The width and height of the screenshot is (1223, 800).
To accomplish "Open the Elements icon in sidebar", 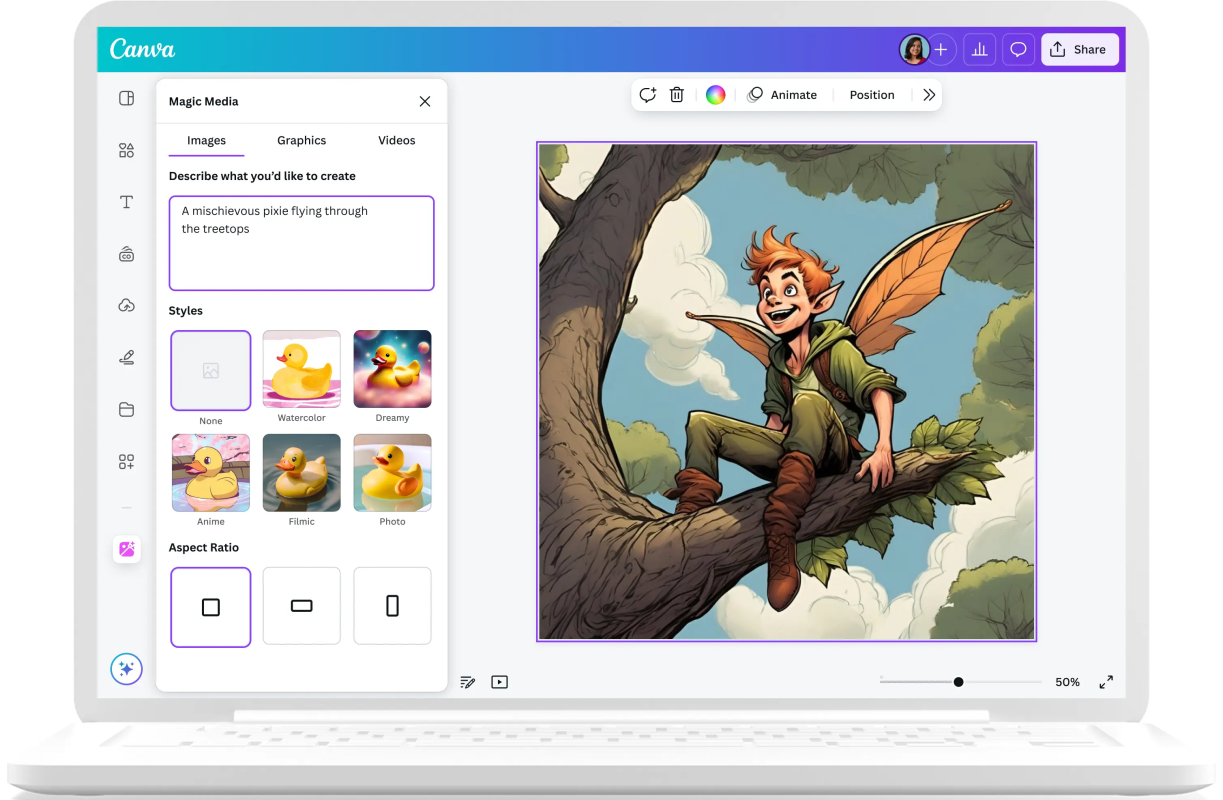I will 126,150.
